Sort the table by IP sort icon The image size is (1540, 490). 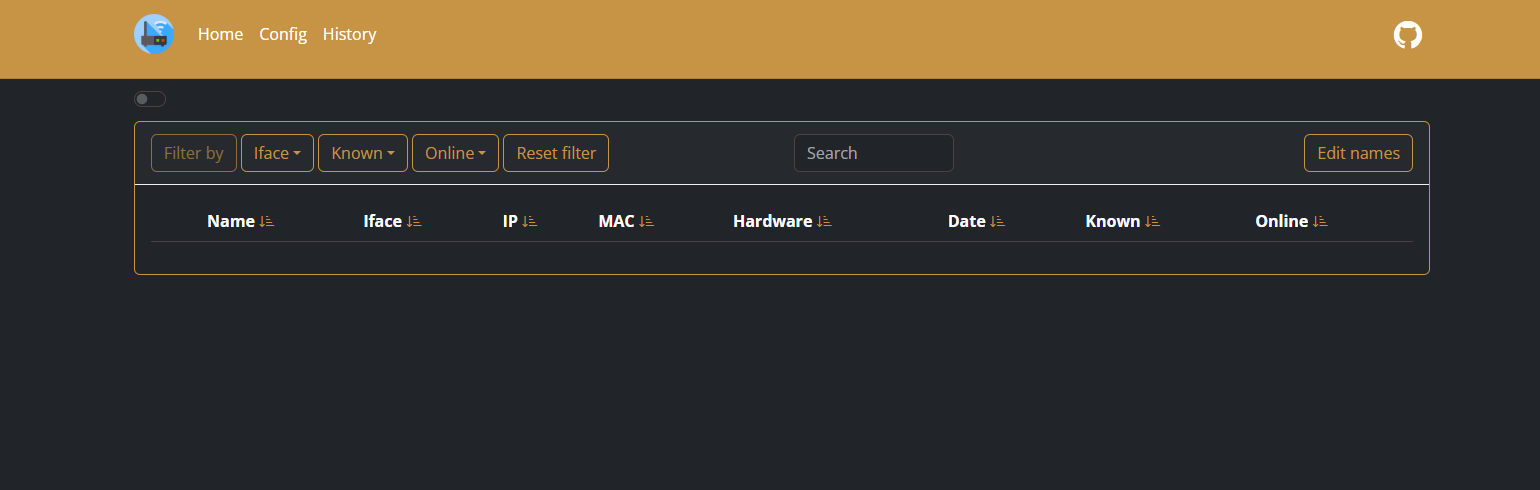[530, 222]
